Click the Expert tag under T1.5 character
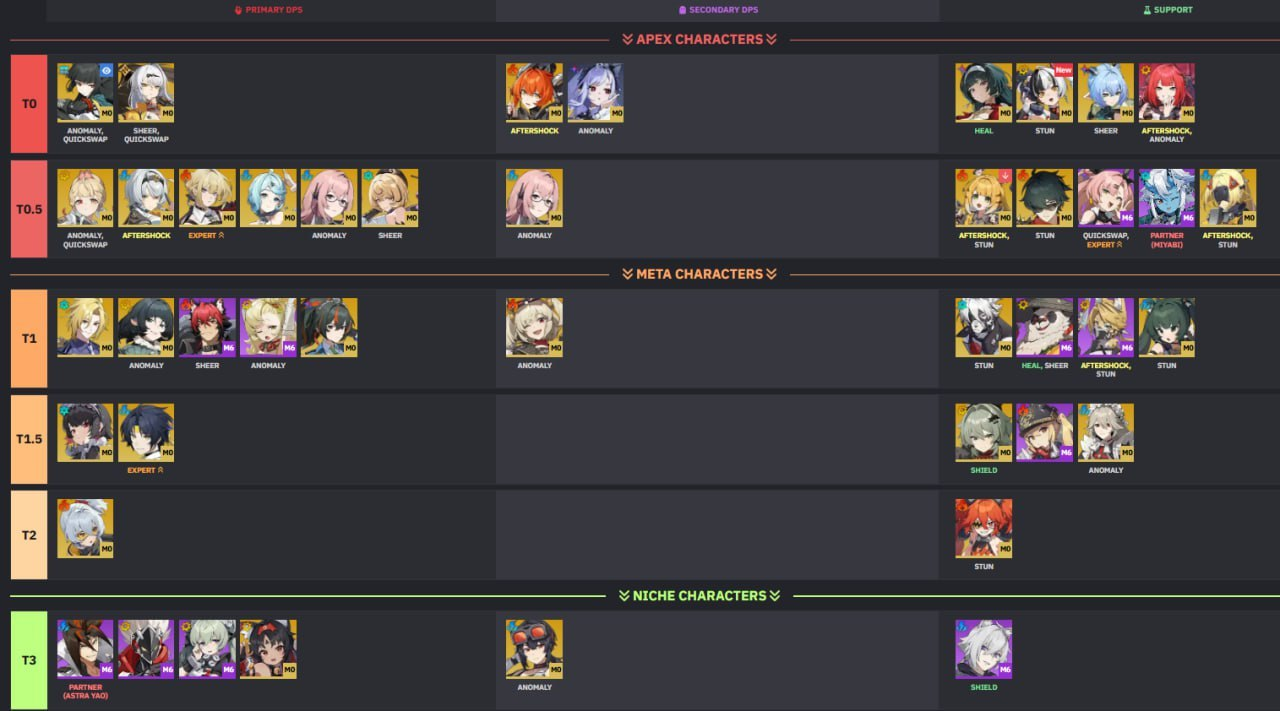Viewport: 1280px width, 711px height. coord(146,470)
